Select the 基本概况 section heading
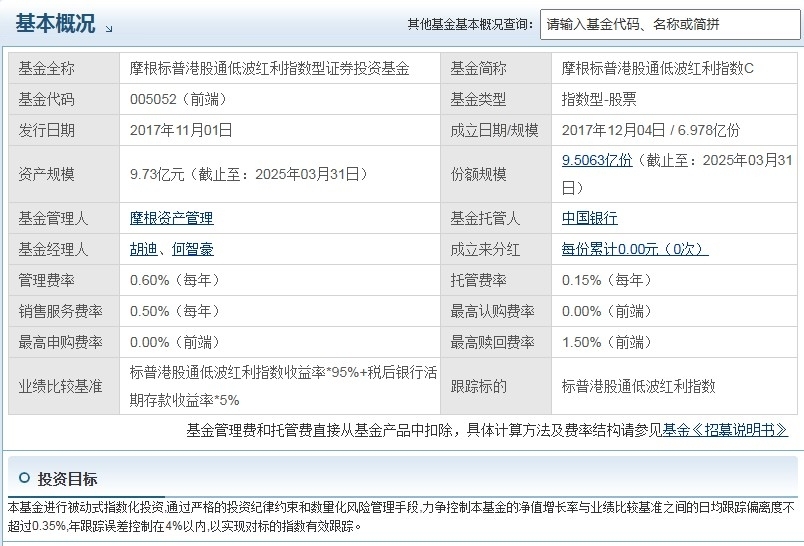Viewport: 804px width, 546px height. (55, 24)
